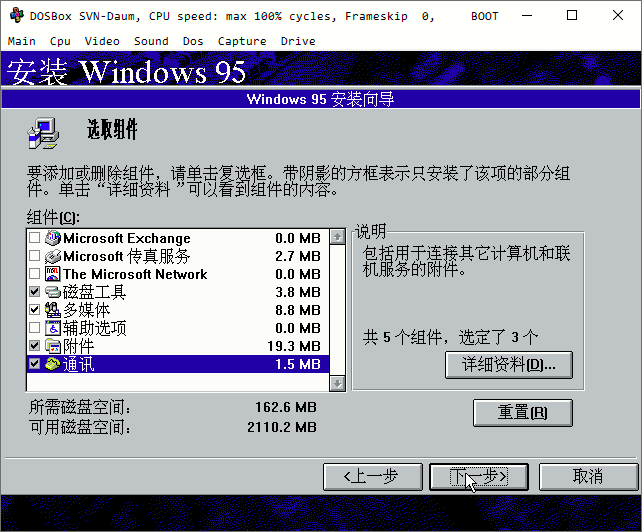
Task: Select The Microsoft Network row text
Action: click(135, 274)
